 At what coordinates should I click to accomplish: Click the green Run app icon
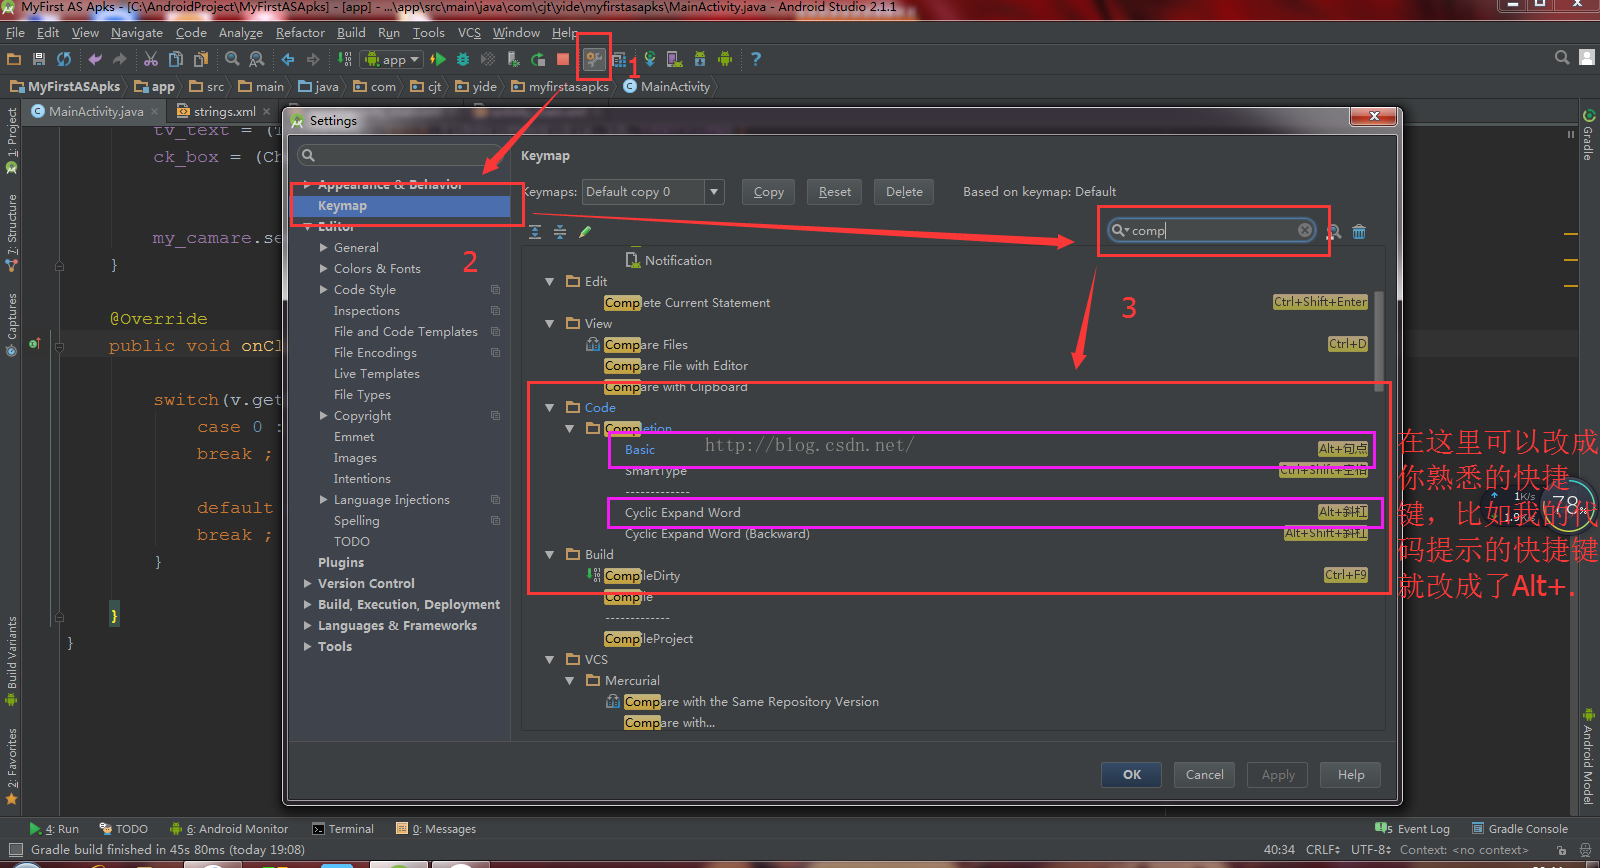pyautogui.click(x=438, y=59)
